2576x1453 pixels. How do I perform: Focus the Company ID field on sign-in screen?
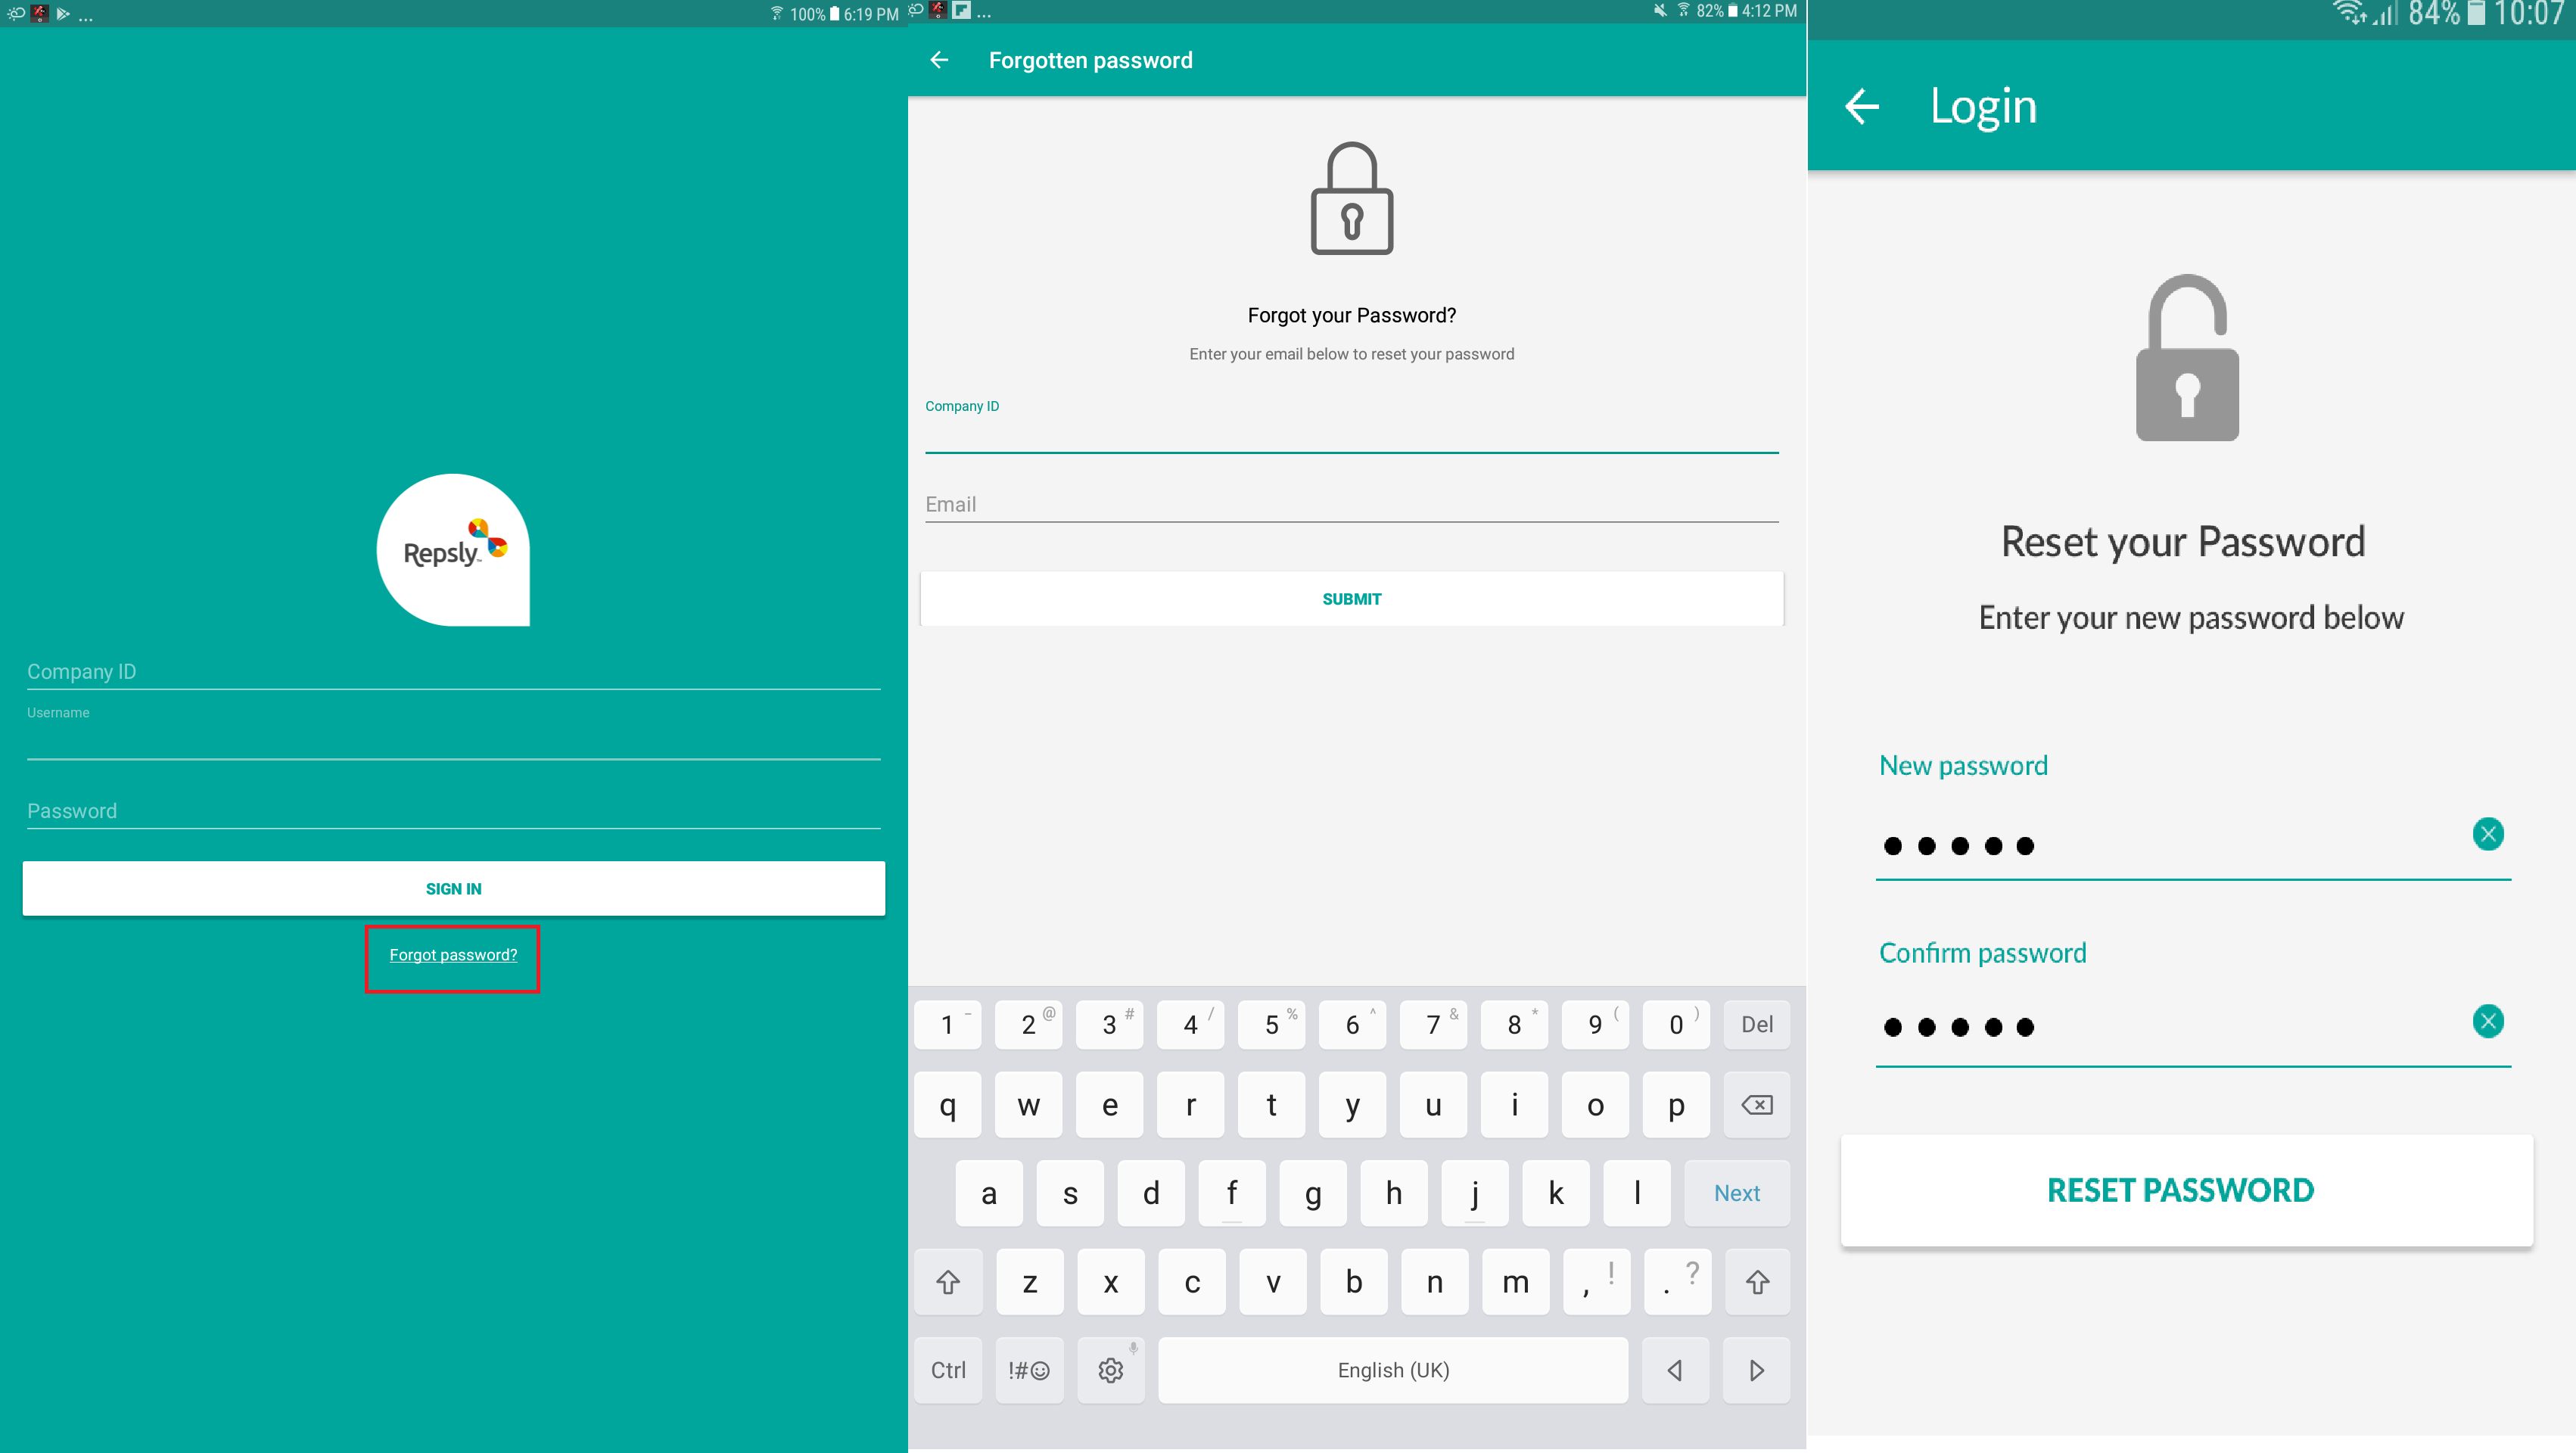click(x=454, y=672)
